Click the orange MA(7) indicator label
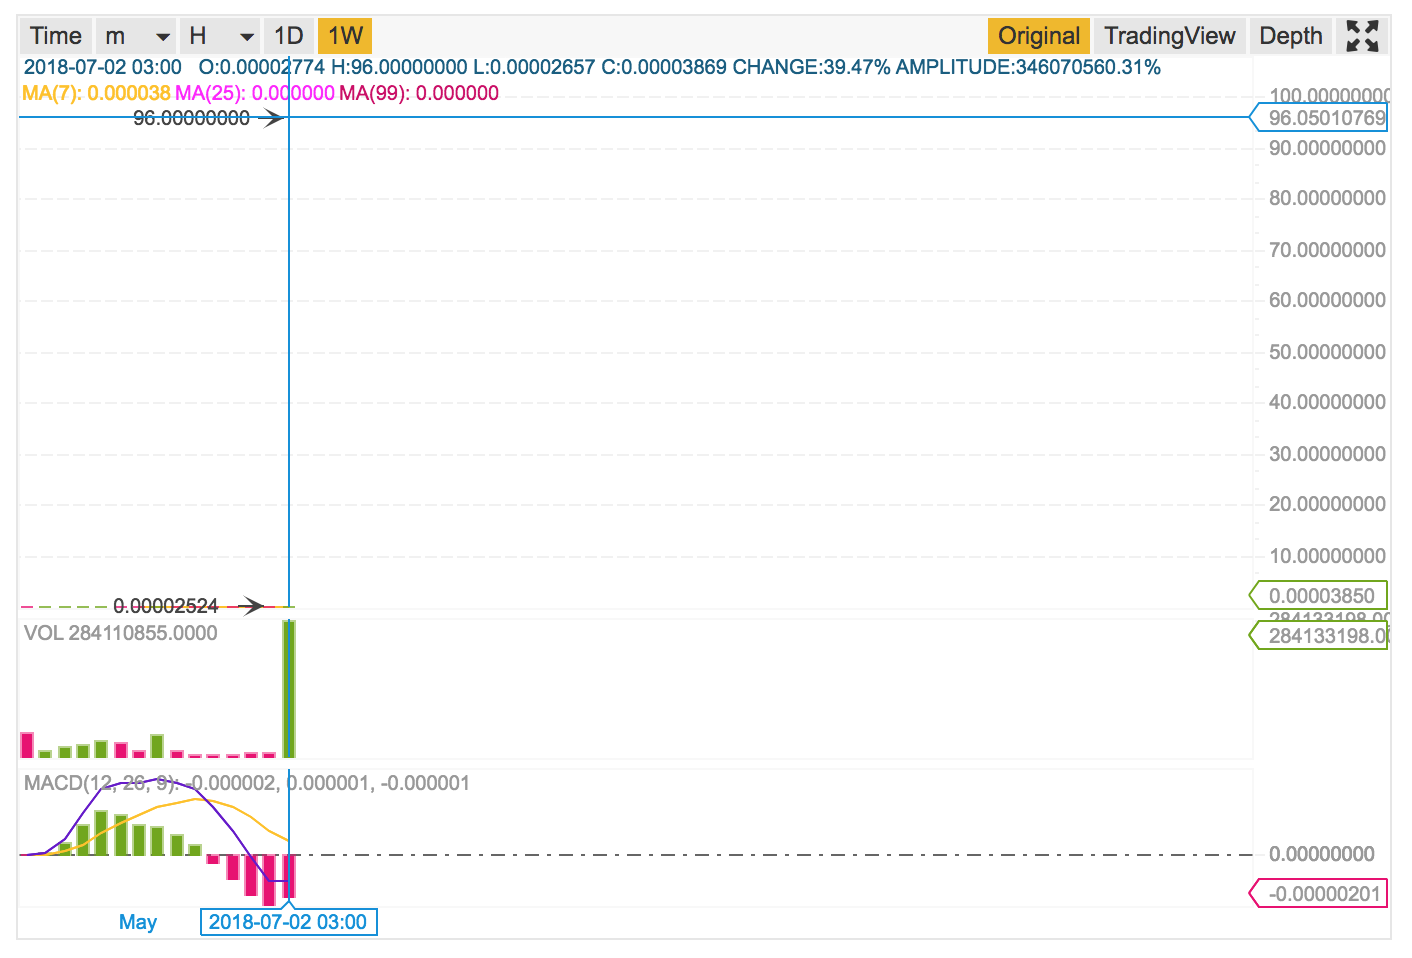1412x958 pixels. tap(96, 93)
